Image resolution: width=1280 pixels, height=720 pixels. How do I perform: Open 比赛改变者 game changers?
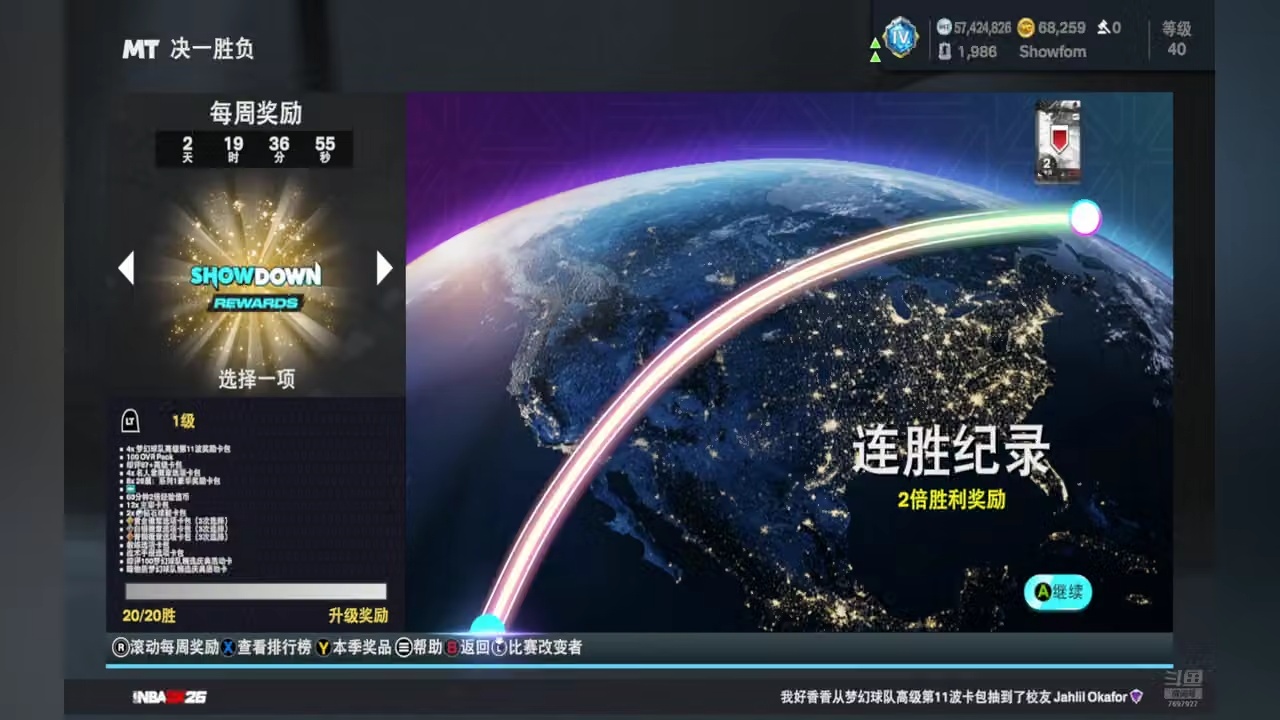pyautogui.click(x=545, y=647)
